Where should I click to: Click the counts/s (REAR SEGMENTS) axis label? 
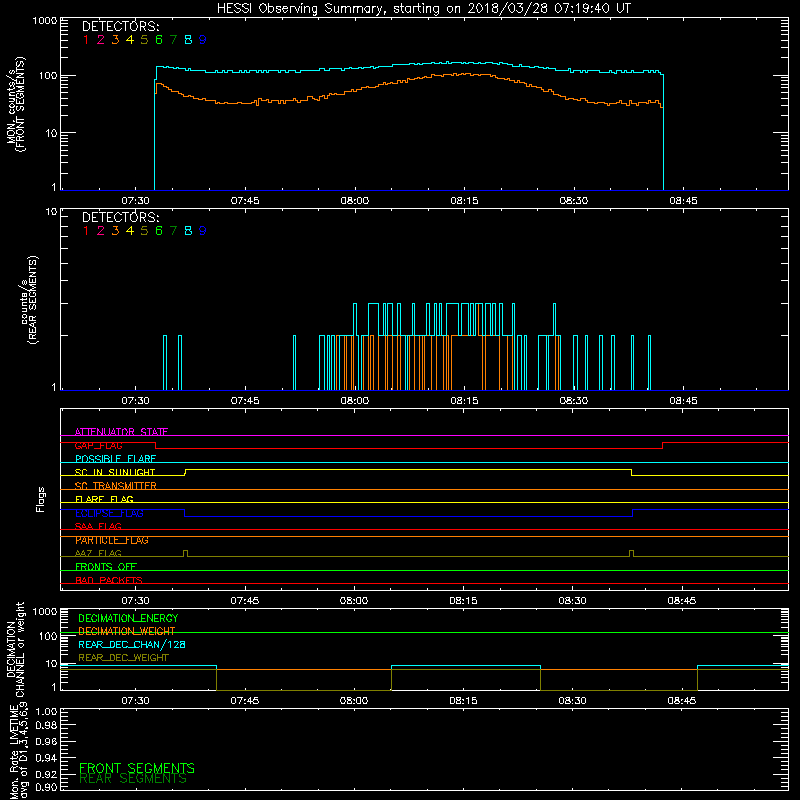coord(29,300)
